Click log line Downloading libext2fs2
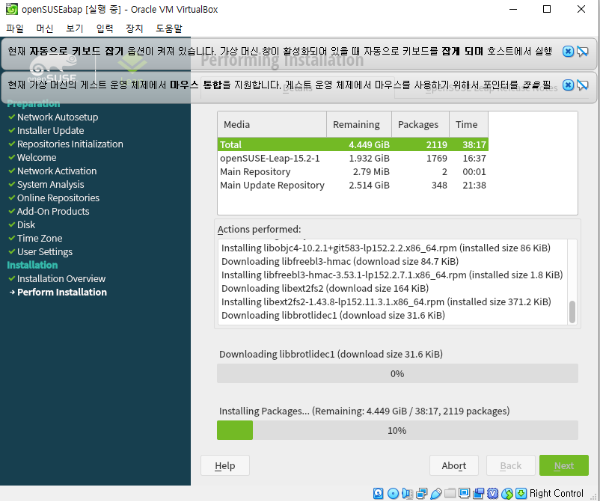The height and width of the screenshot is (501, 600). coord(325,288)
